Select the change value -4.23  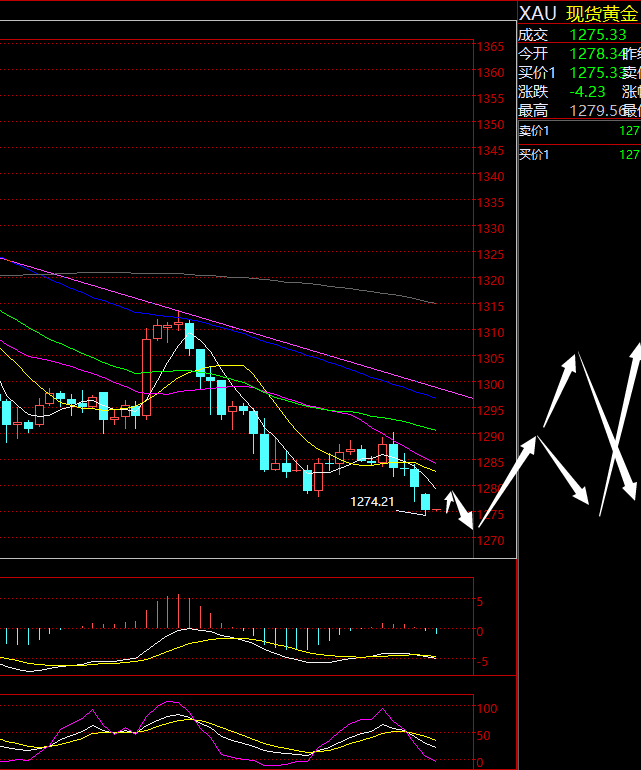[x=587, y=92]
